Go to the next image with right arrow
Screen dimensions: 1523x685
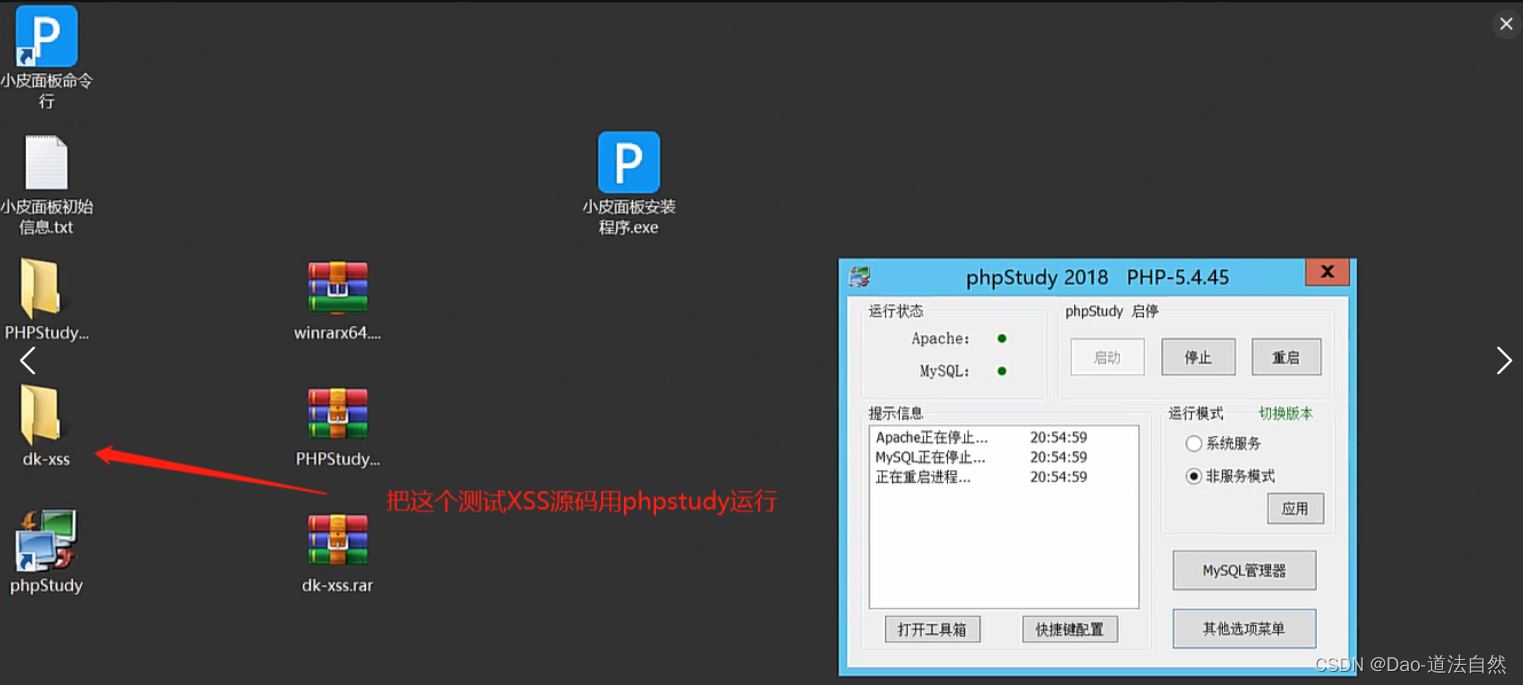(x=1504, y=361)
